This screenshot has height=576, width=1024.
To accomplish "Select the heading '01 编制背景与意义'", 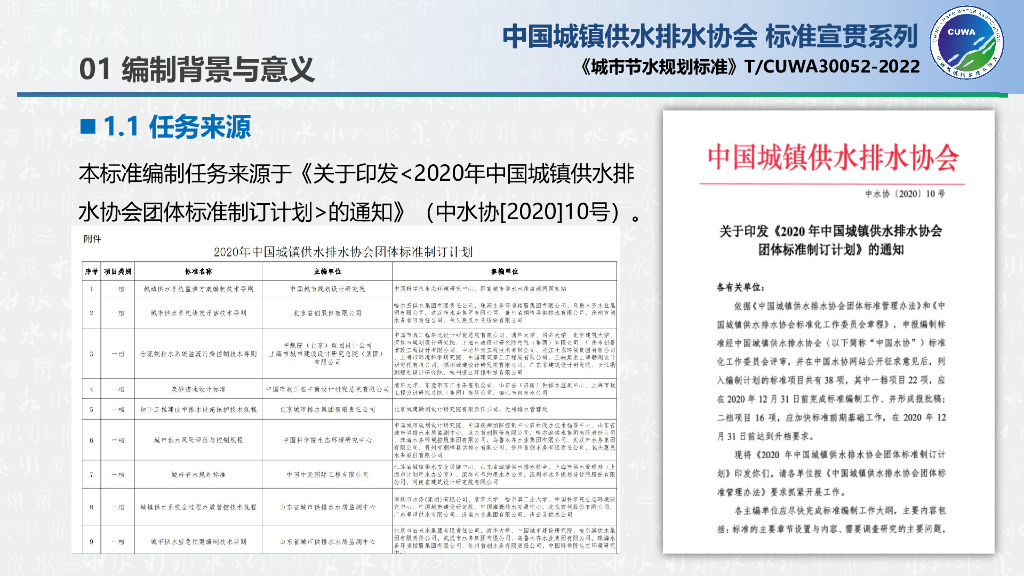I will [x=197, y=69].
